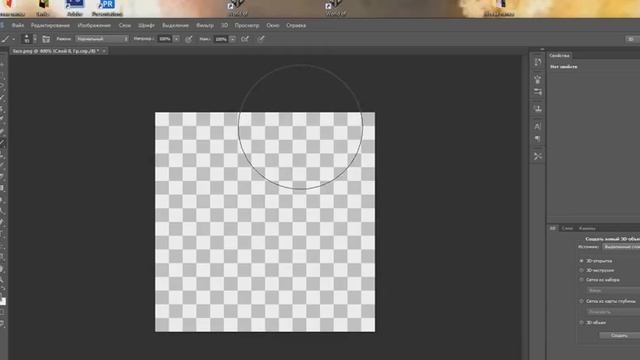Close the open document tab

coord(104,51)
